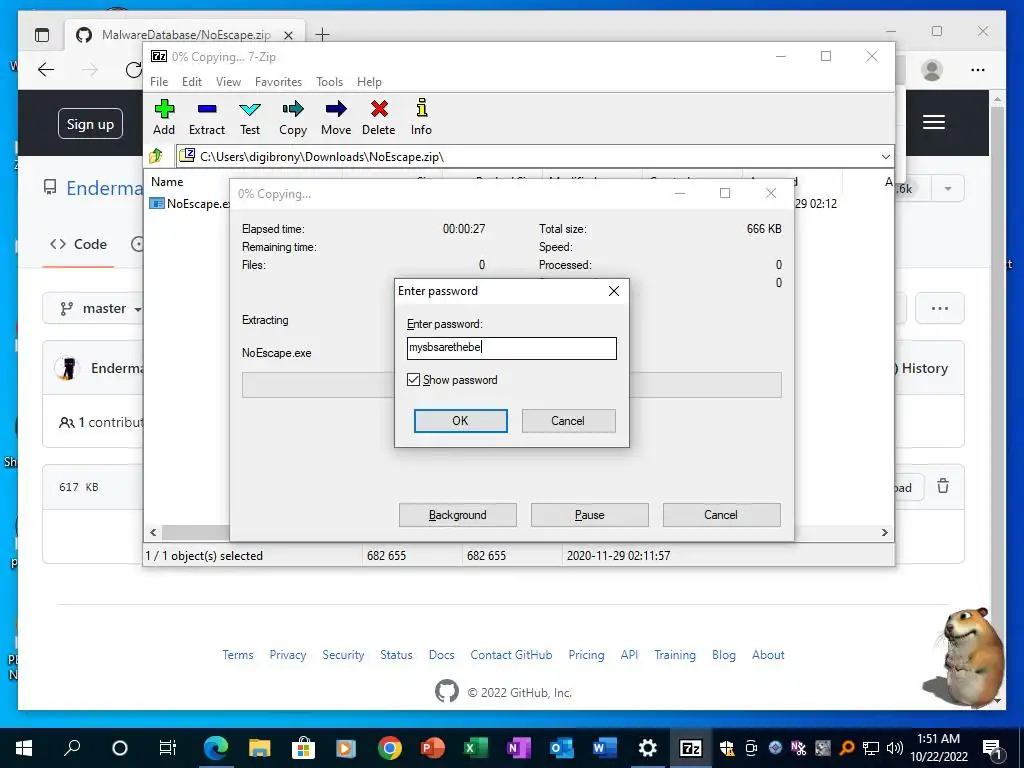Screen dimensions: 1024x768
Task: Open the Code tab on GitHub
Action: (x=78, y=244)
